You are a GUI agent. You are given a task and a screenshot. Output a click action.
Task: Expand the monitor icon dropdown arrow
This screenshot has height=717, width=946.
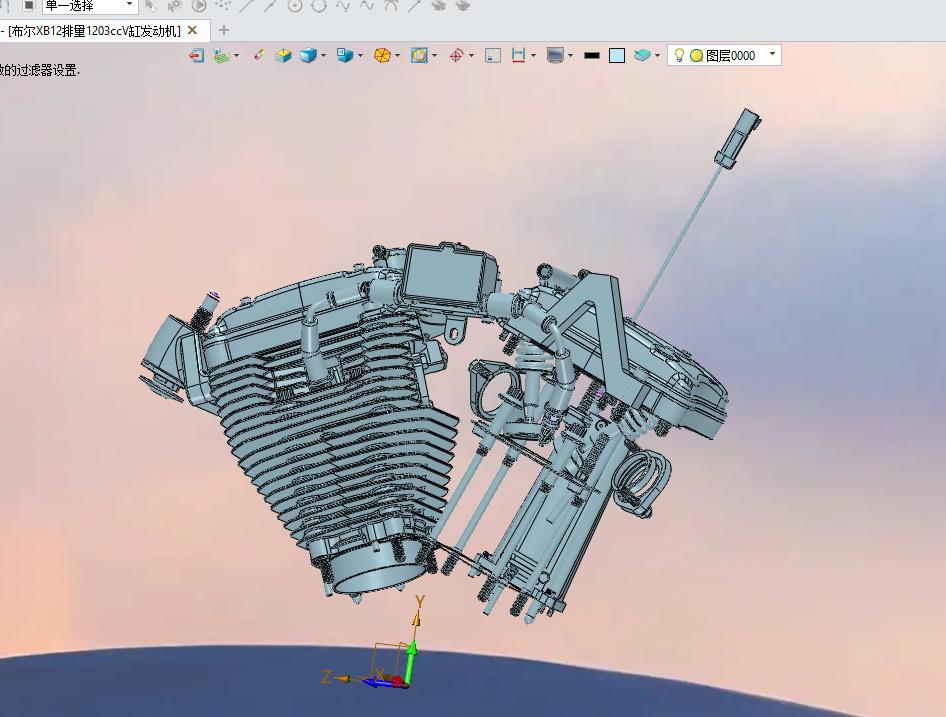point(570,56)
